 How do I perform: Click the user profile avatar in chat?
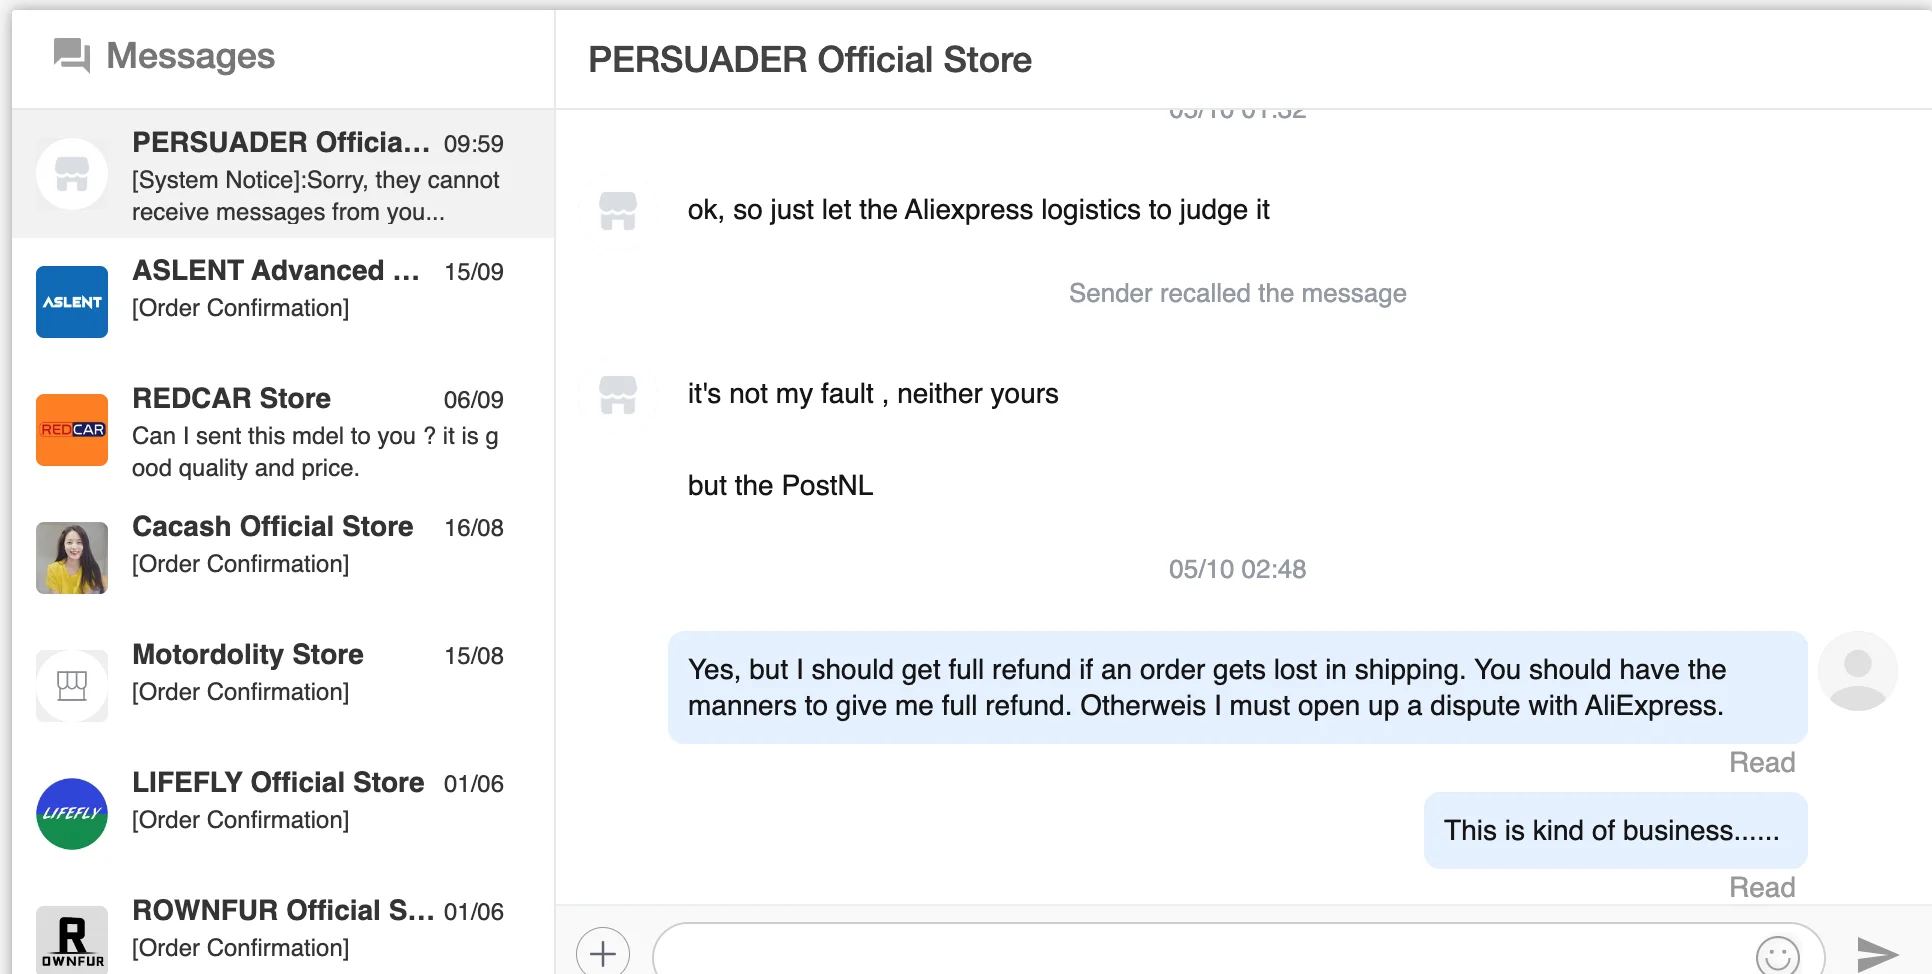click(1857, 671)
